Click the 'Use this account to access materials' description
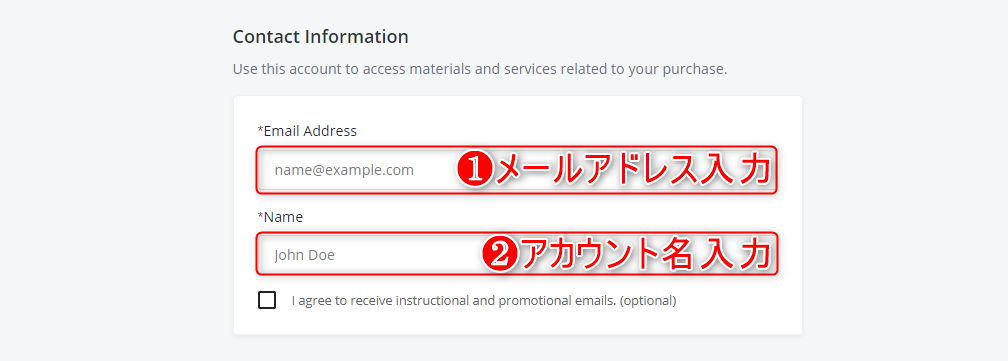 click(480, 69)
